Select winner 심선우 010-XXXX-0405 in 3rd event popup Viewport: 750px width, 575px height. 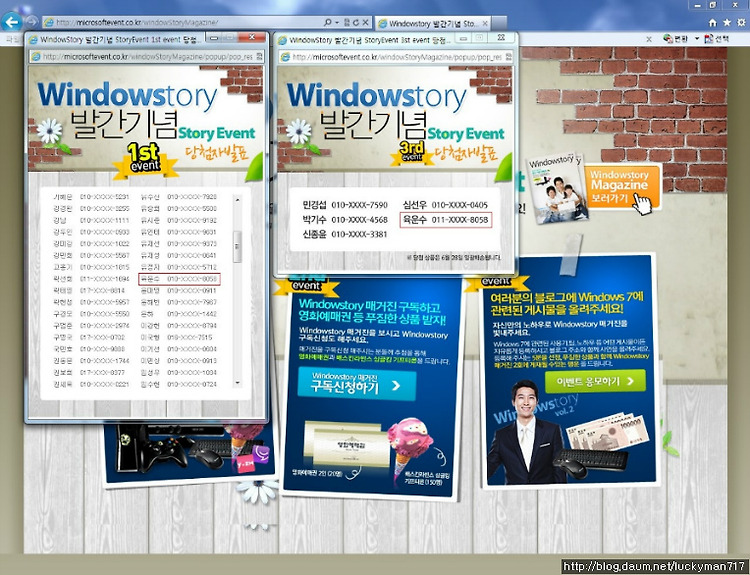[x=445, y=205]
